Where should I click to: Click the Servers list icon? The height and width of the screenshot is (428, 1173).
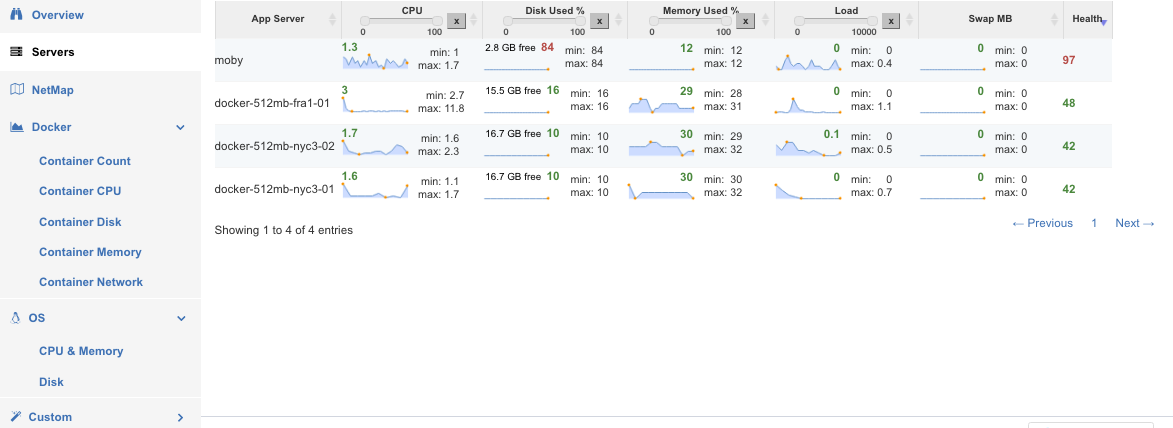[x=16, y=52]
